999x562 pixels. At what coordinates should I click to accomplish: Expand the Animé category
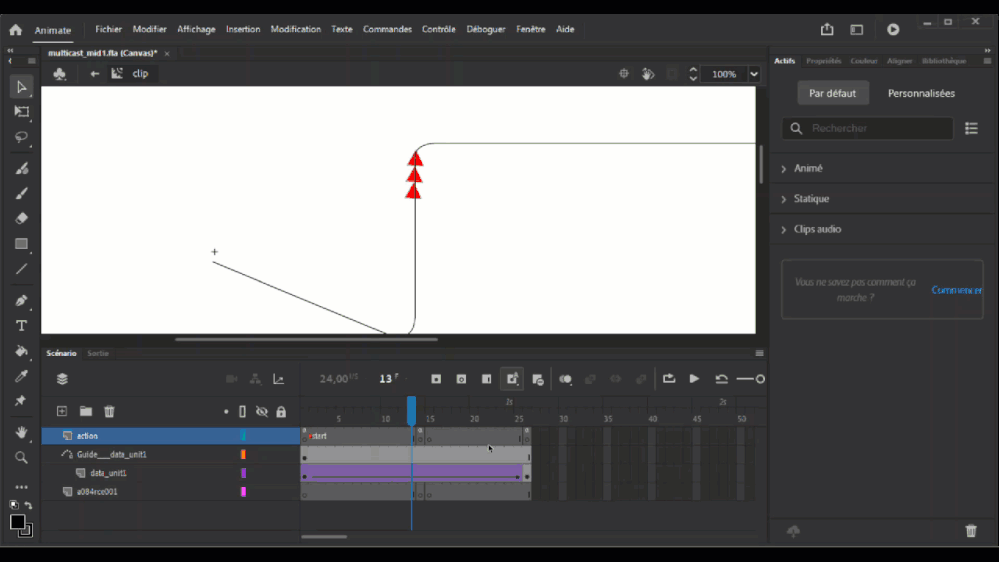(784, 169)
